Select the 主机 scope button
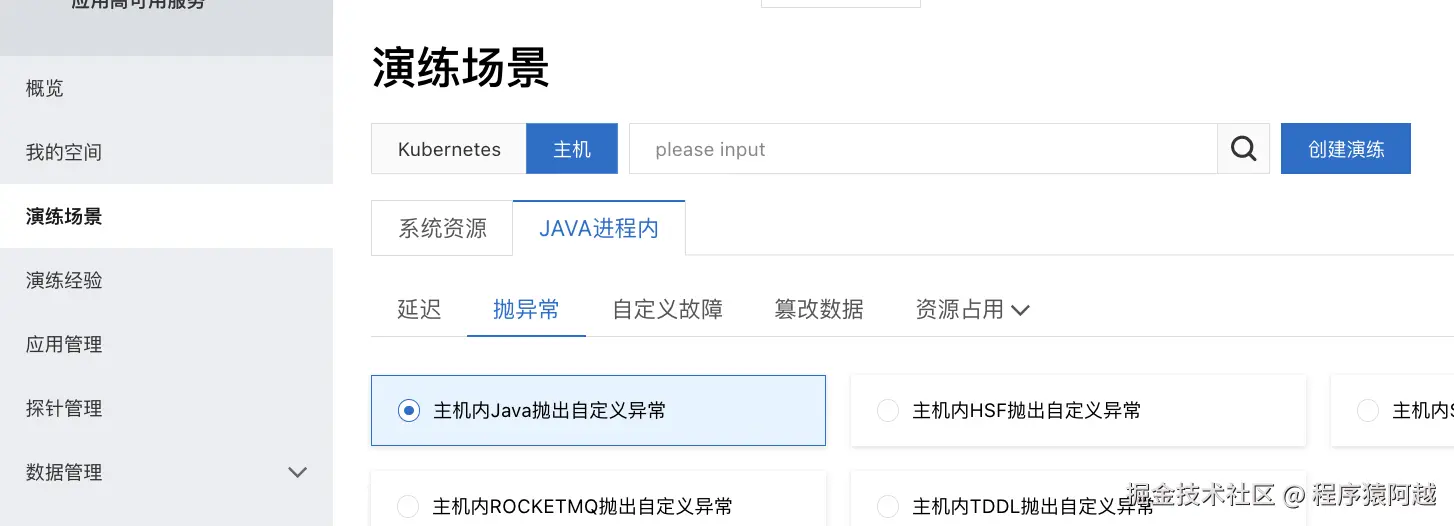This screenshot has width=1454, height=526. pyautogui.click(x=572, y=149)
